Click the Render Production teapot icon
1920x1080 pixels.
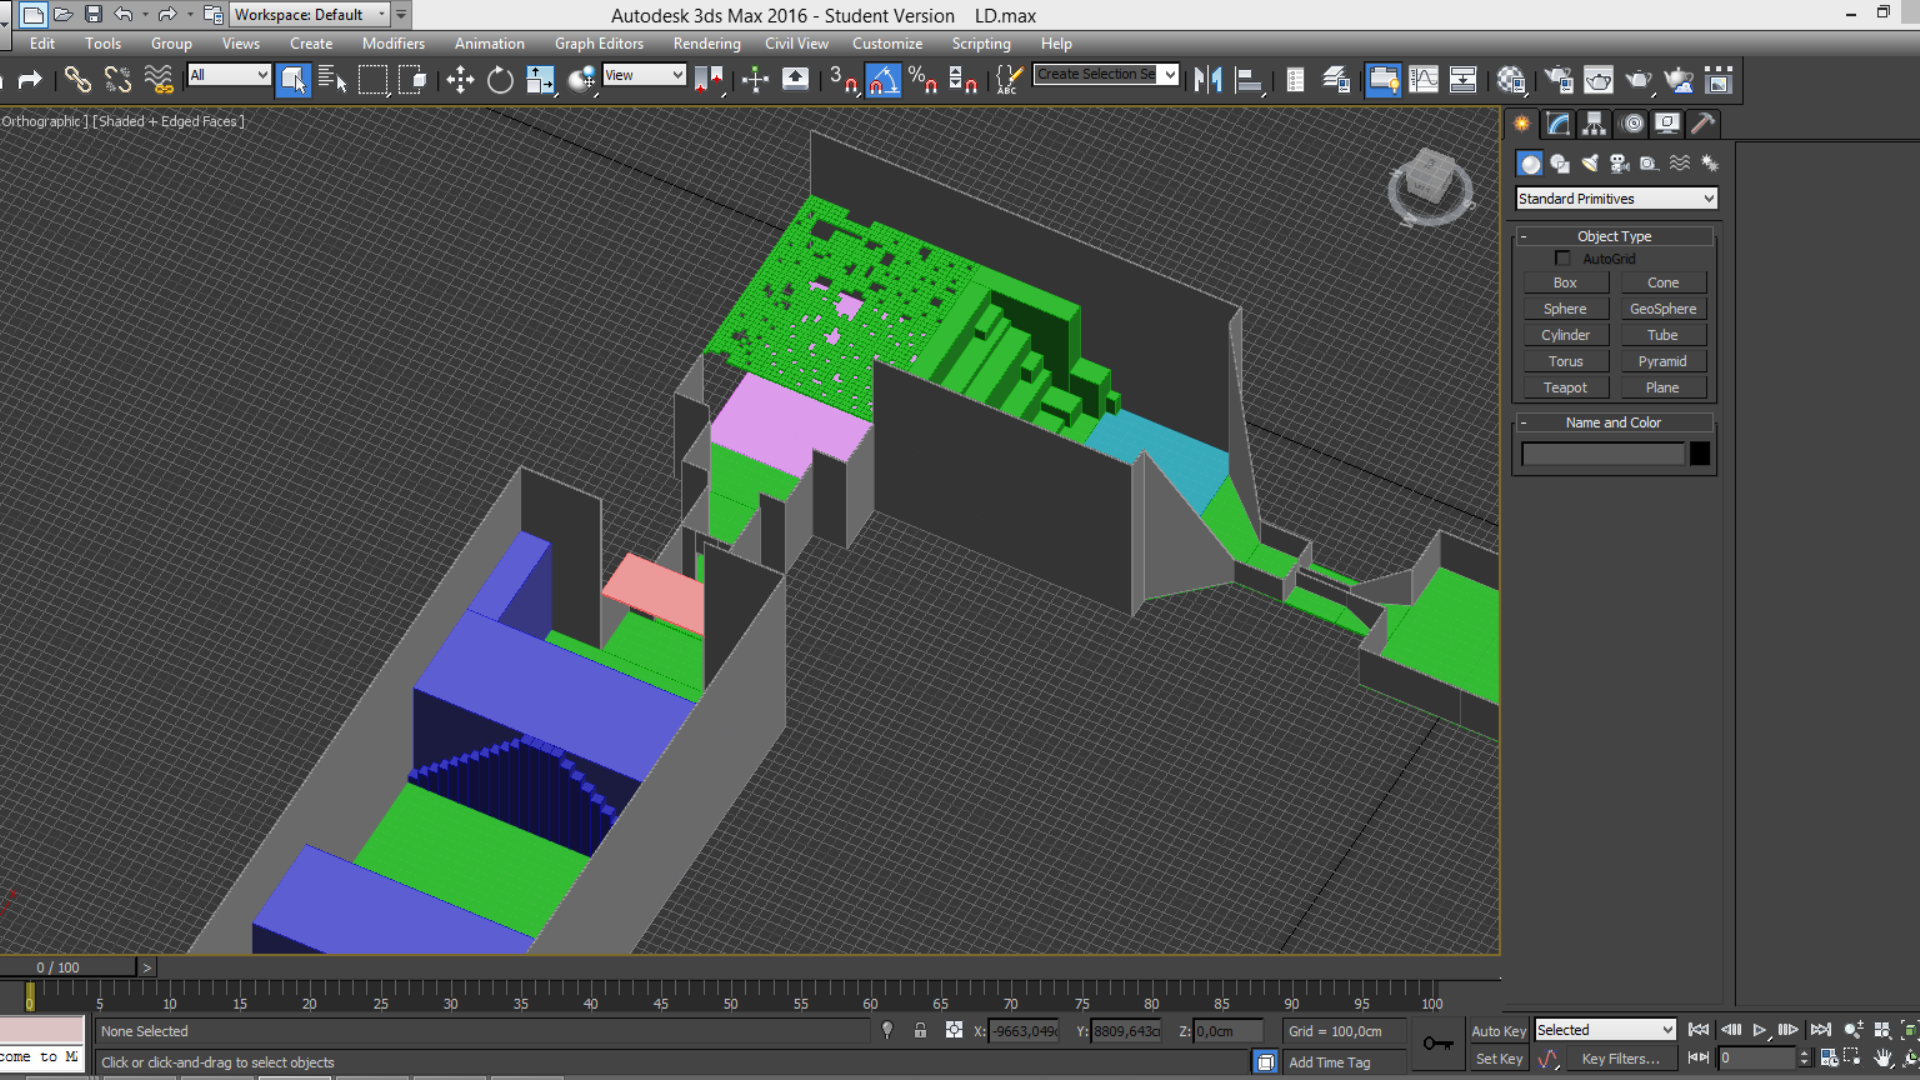tap(1639, 79)
